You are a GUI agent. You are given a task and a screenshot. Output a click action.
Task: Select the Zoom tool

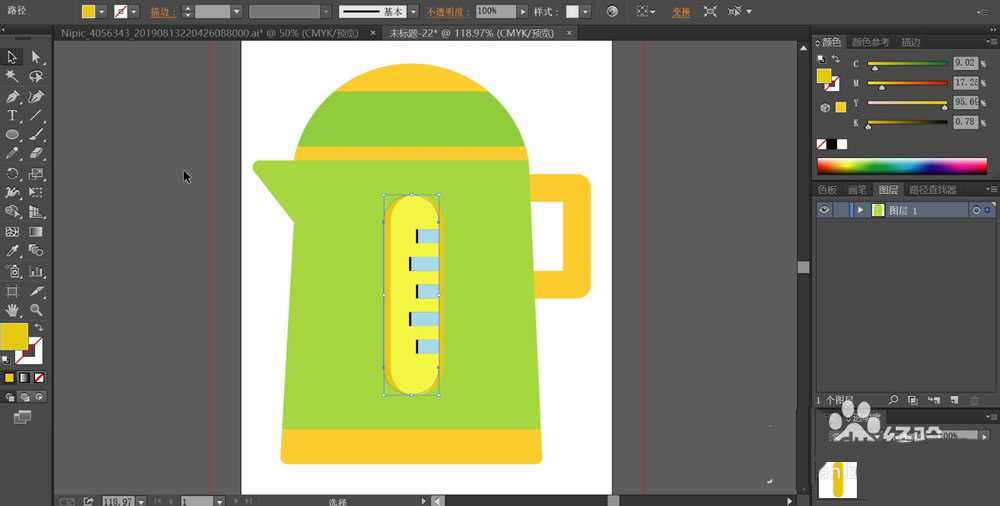coord(36,310)
